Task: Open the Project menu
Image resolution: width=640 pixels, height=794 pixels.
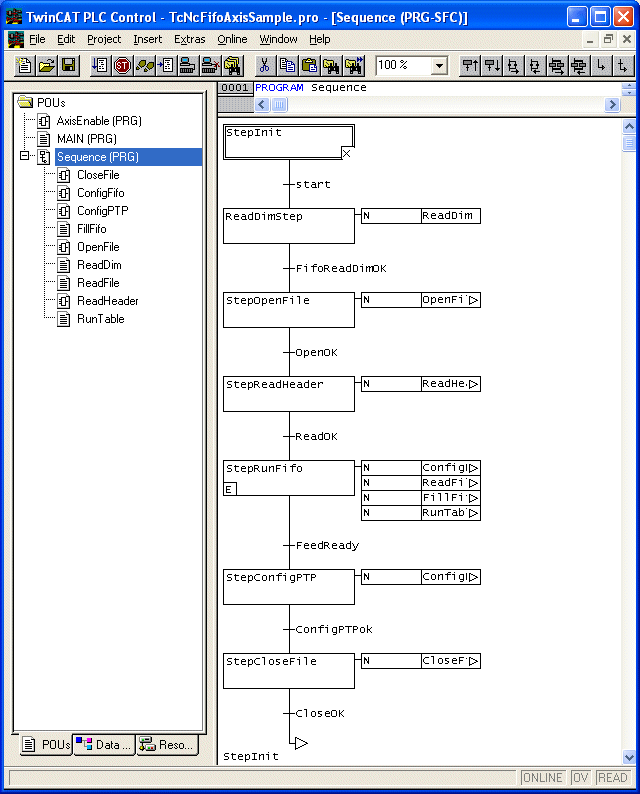Action: [x=104, y=39]
